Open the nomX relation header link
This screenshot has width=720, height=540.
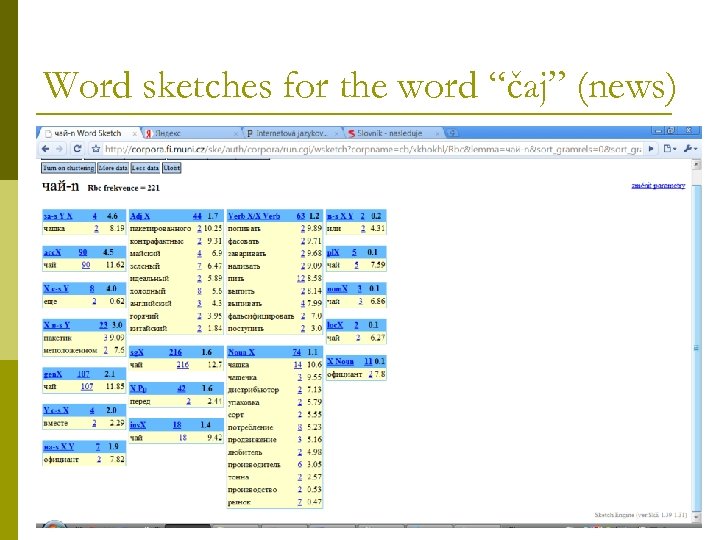tap(337, 288)
